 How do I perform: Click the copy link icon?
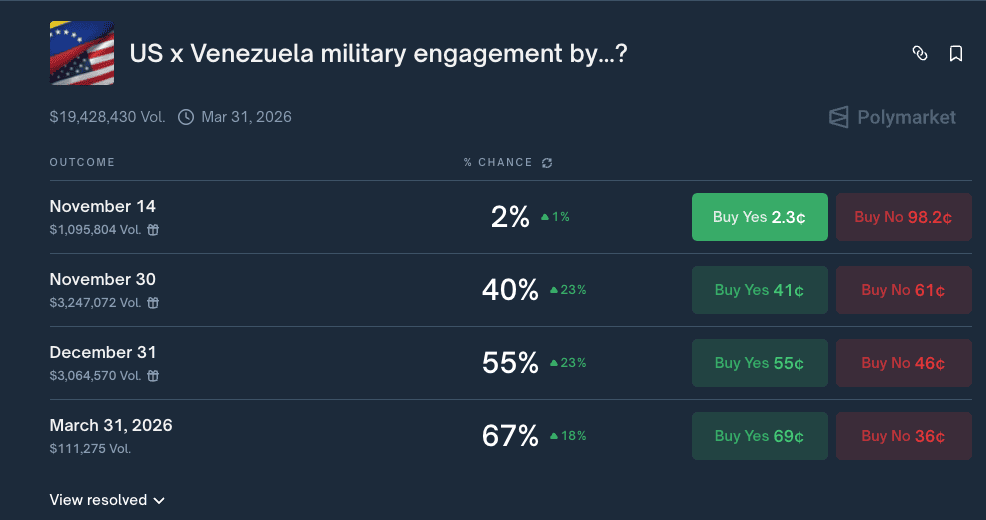click(920, 54)
